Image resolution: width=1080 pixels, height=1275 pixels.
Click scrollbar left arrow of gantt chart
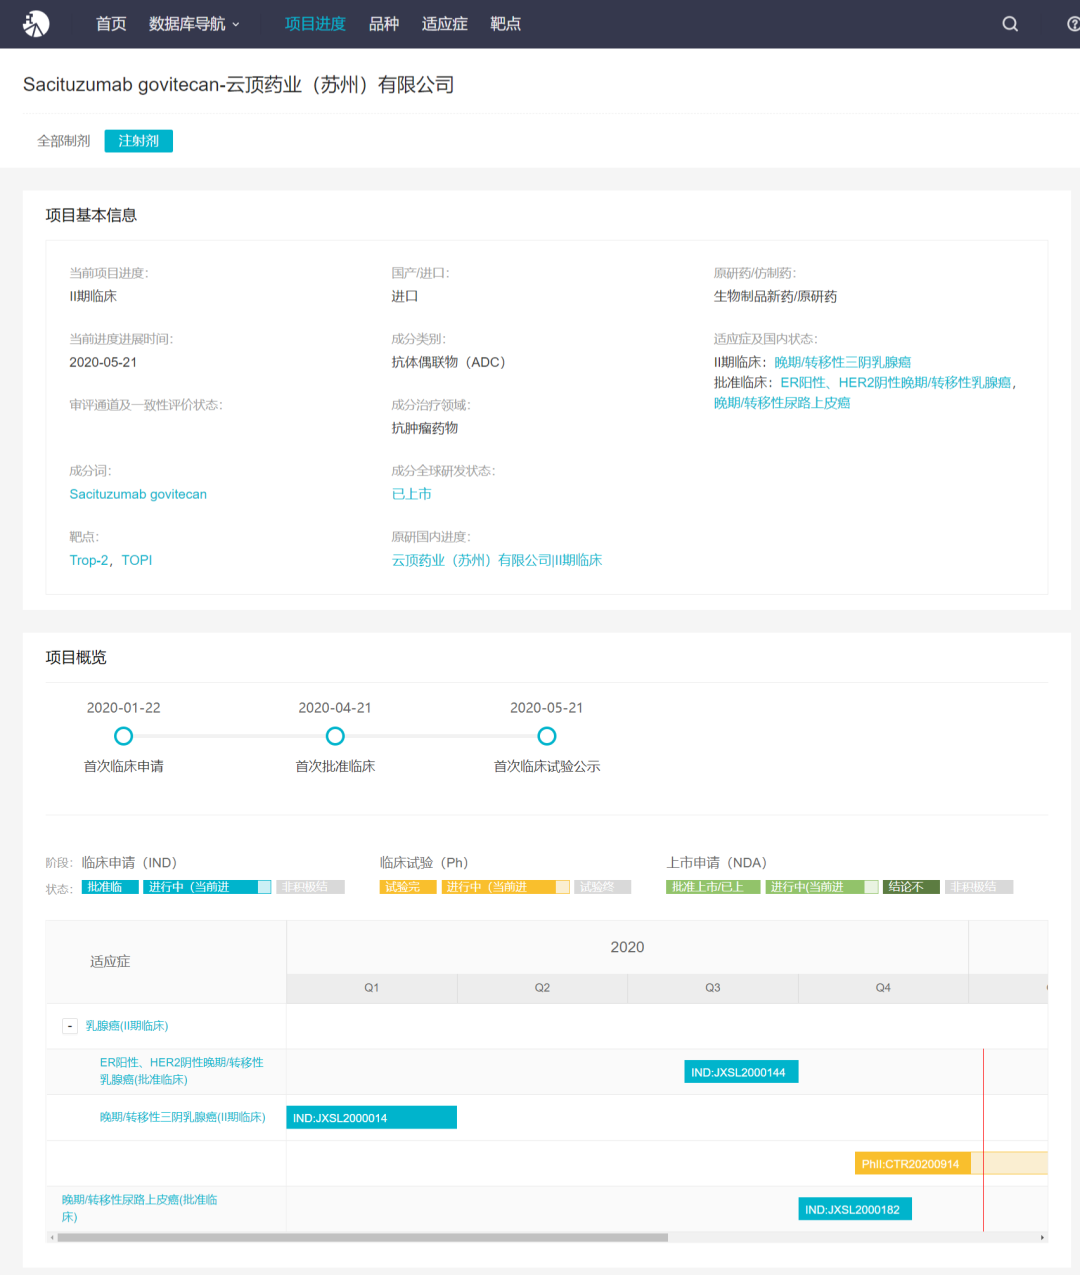point(51,1238)
